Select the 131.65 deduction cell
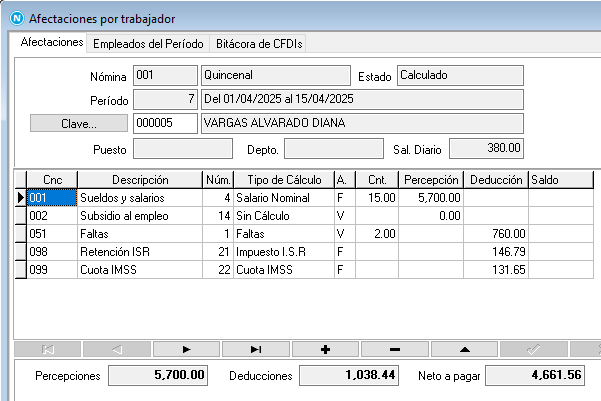 (496, 270)
